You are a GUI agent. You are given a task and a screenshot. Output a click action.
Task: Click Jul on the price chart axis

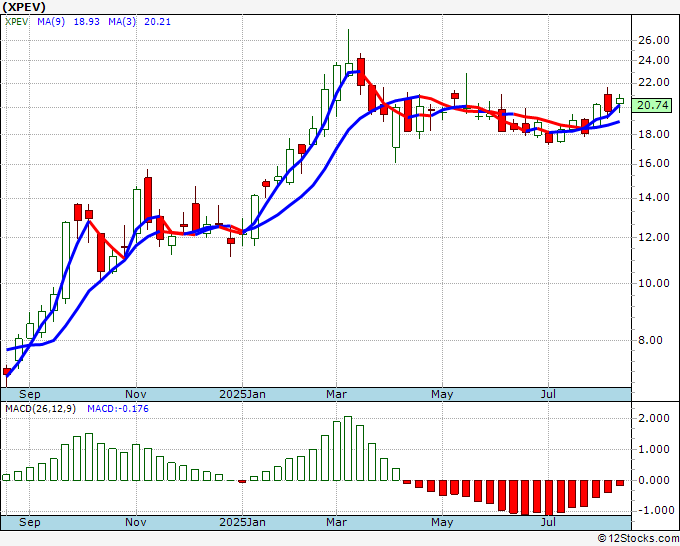click(x=548, y=394)
